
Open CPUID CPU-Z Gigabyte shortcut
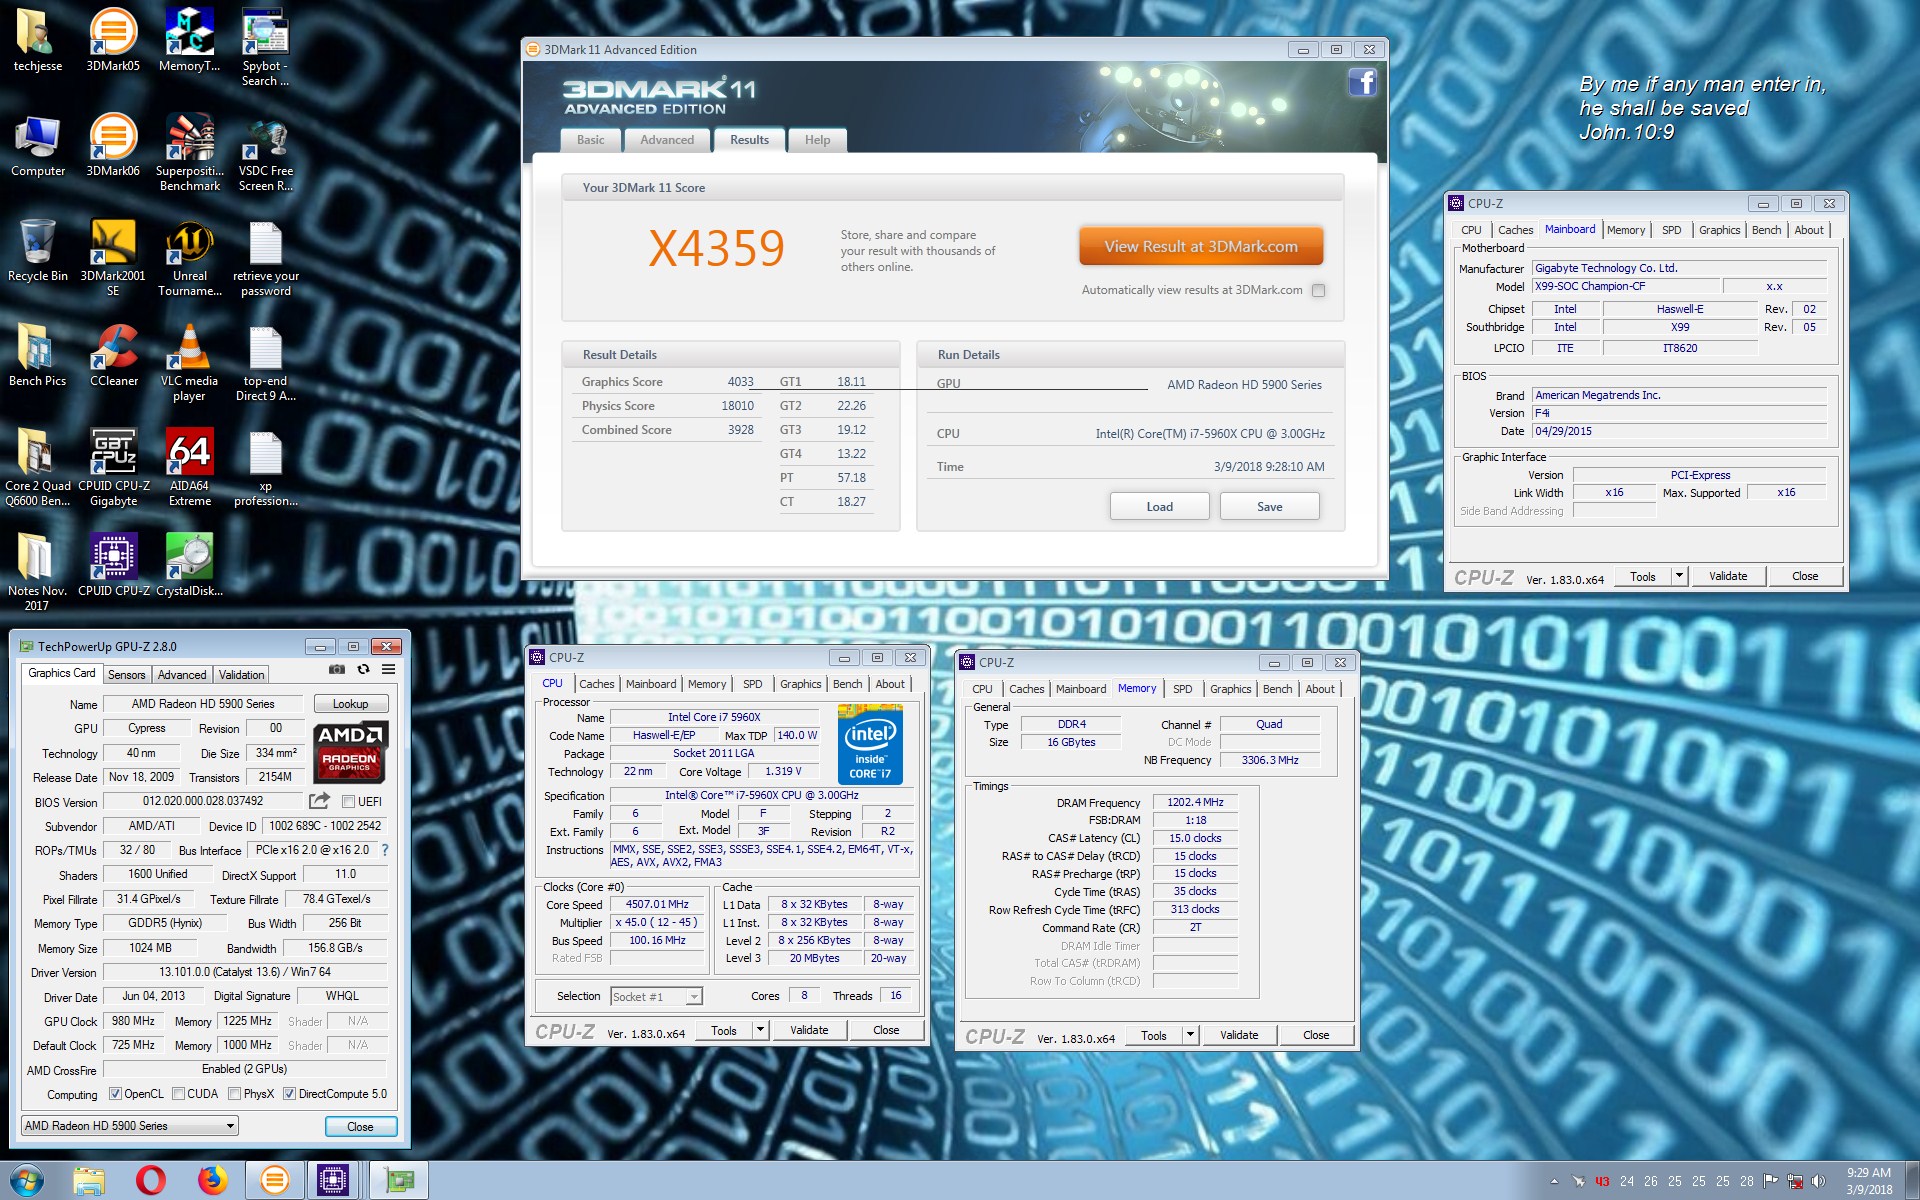[113, 467]
